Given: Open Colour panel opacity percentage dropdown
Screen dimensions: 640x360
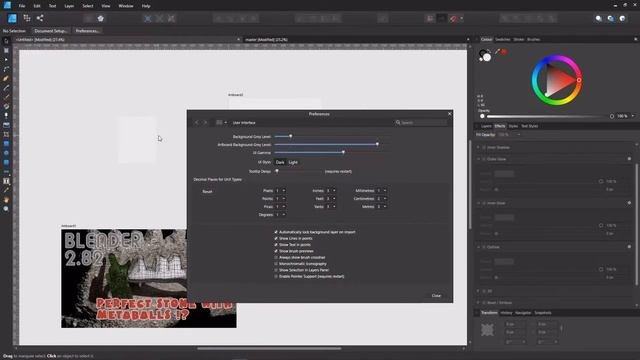Looking at the screenshot, I should click(633, 116).
